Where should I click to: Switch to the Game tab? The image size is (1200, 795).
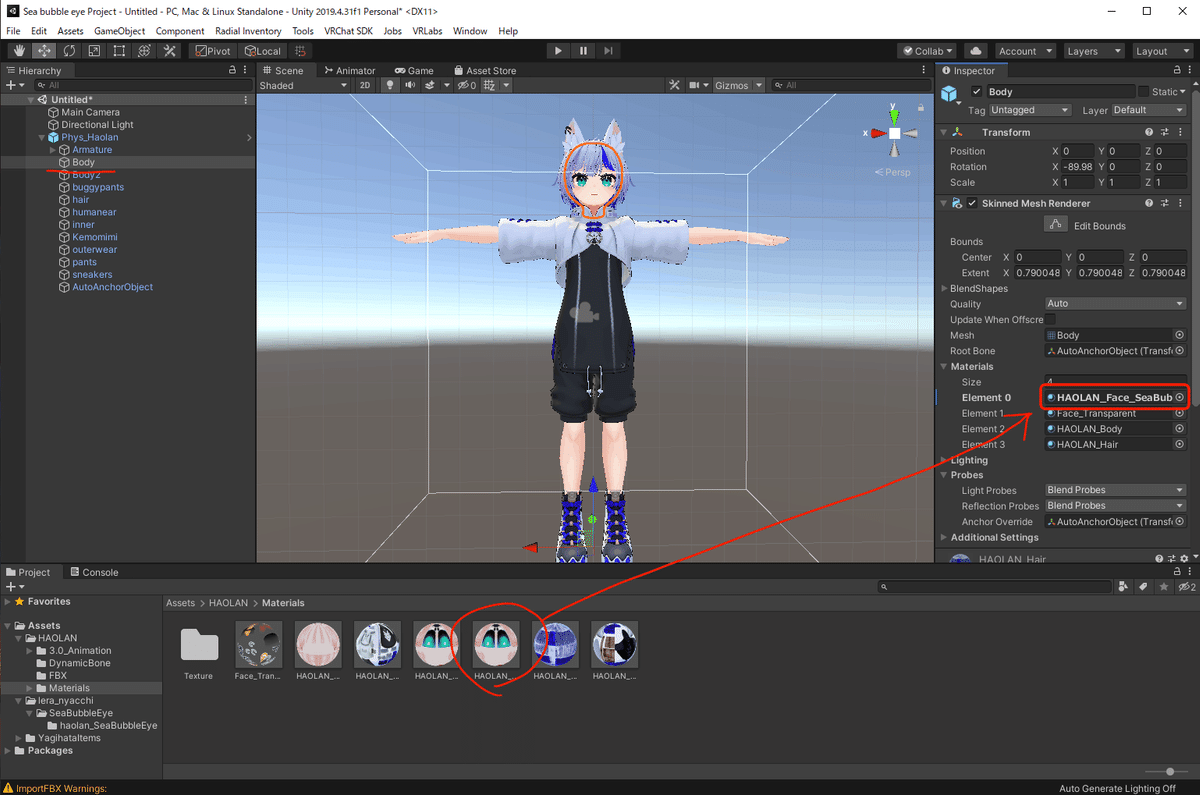pos(413,71)
